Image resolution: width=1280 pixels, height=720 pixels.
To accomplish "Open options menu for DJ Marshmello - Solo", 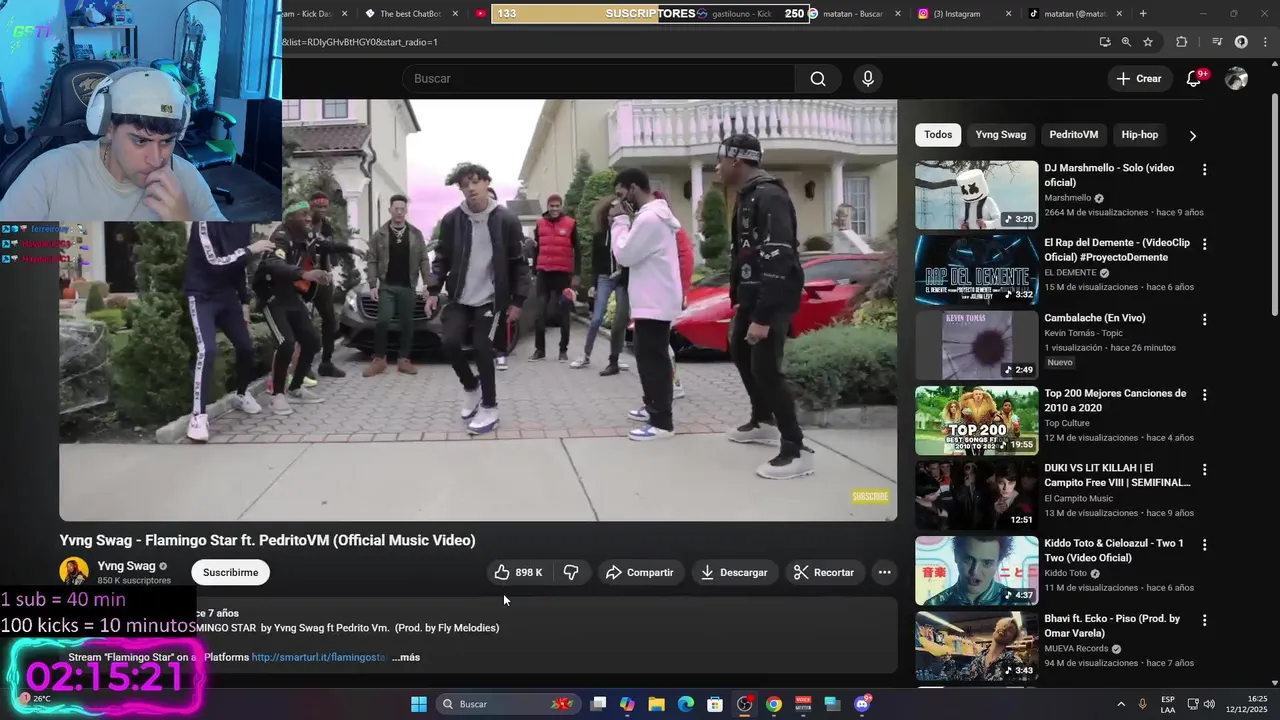I will pos(1204,170).
